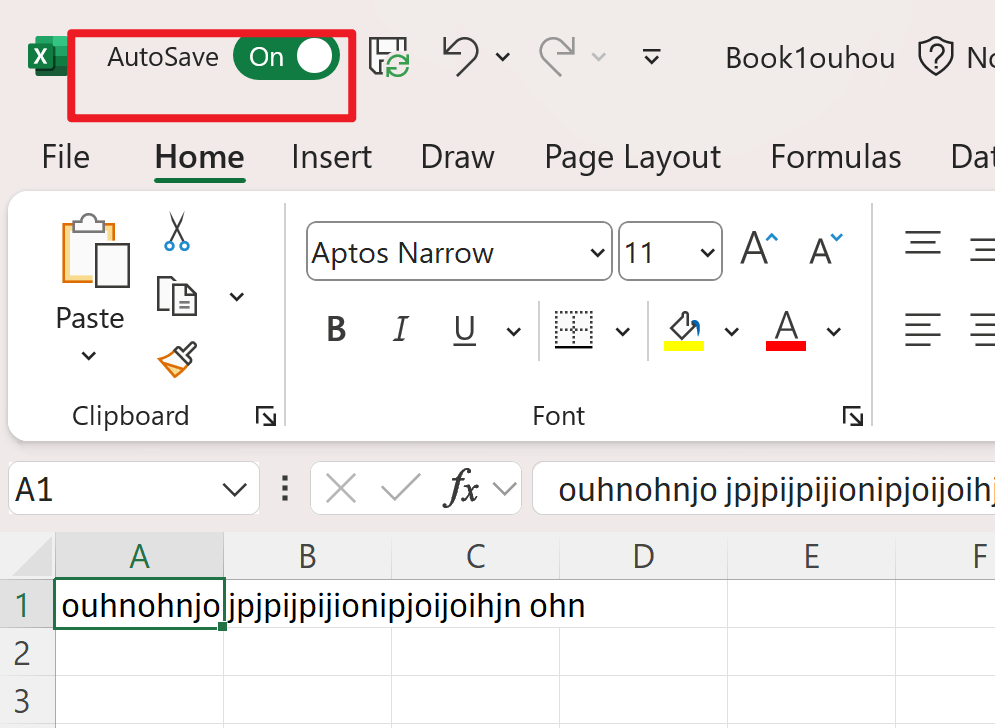Expand the Paste options arrow
995x728 pixels.
[x=89, y=355]
